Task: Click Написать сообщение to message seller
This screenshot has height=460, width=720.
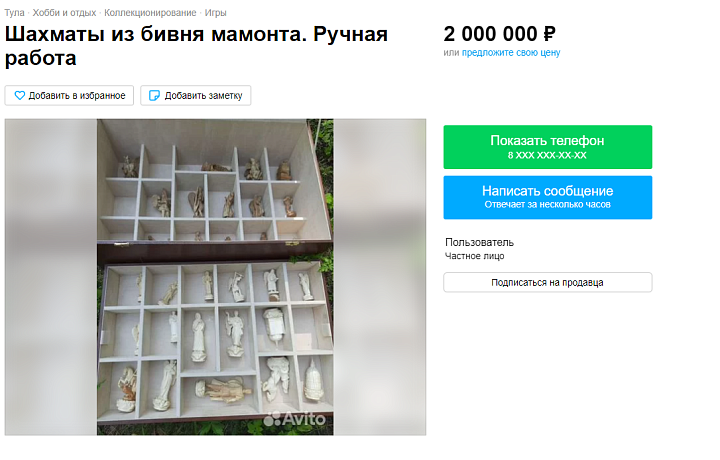Action: coord(547,197)
